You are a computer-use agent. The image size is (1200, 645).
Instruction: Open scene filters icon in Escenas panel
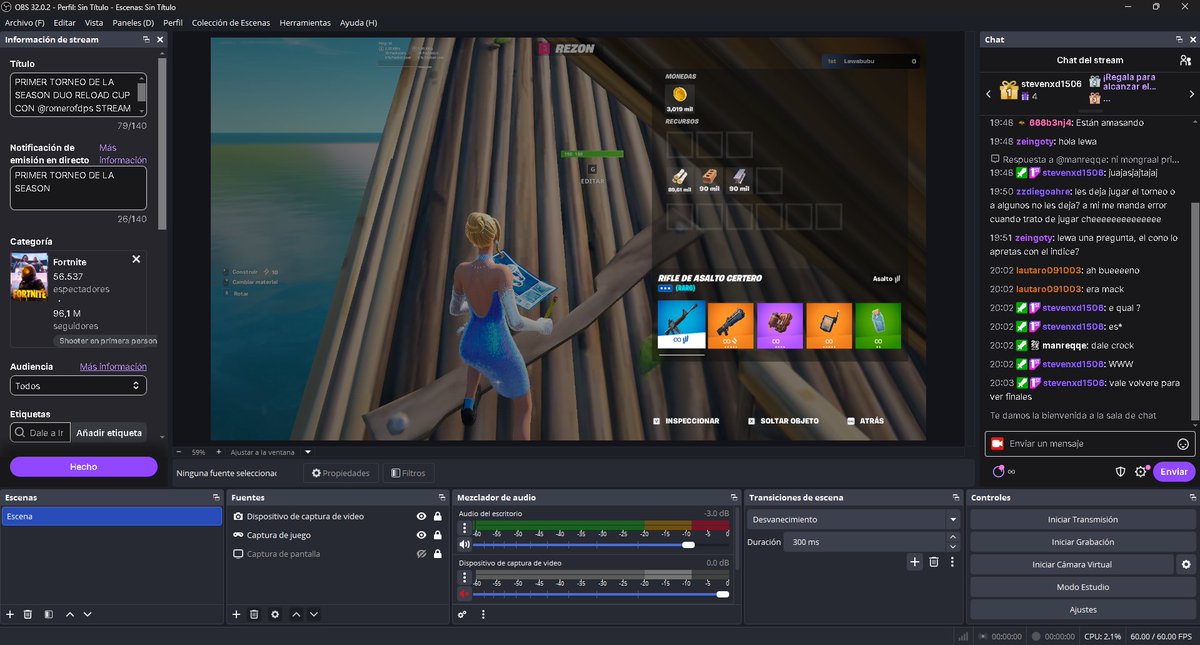[x=48, y=614]
